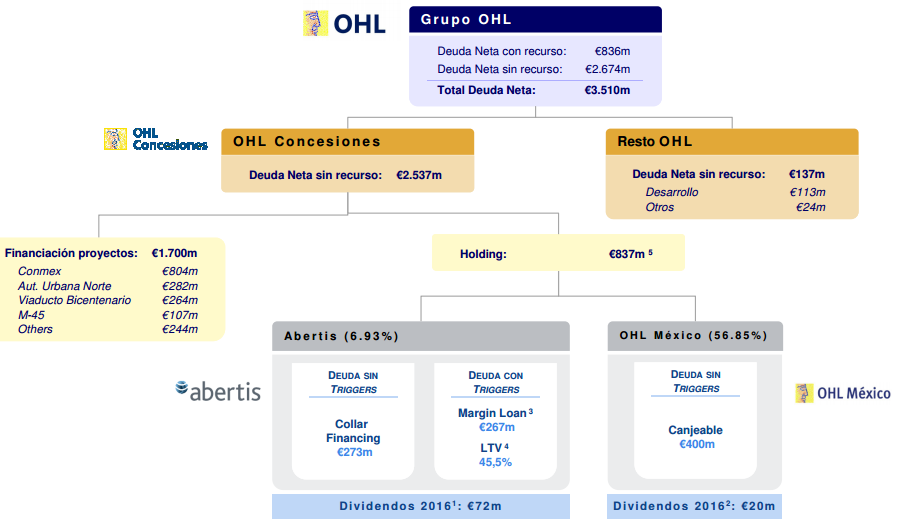The height and width of the screenshot is (530, 900).
Task: Click the Holding label
Action: (483, 254)
